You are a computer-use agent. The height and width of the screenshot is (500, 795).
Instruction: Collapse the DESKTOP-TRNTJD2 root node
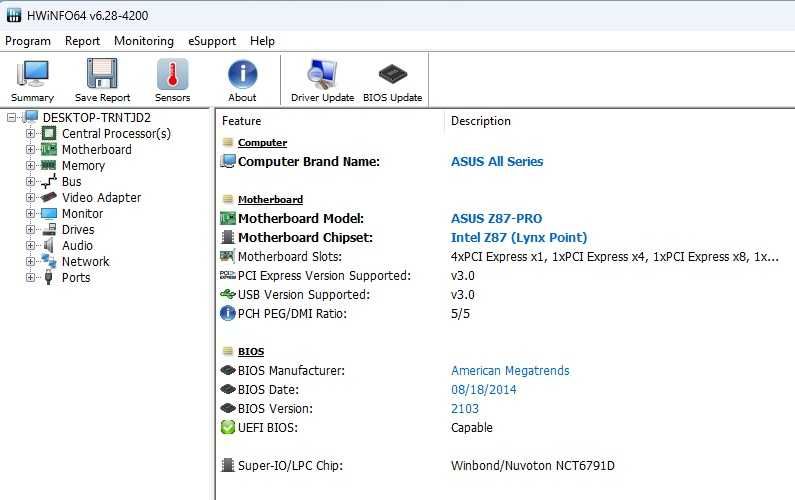click(x=12, y=118)
